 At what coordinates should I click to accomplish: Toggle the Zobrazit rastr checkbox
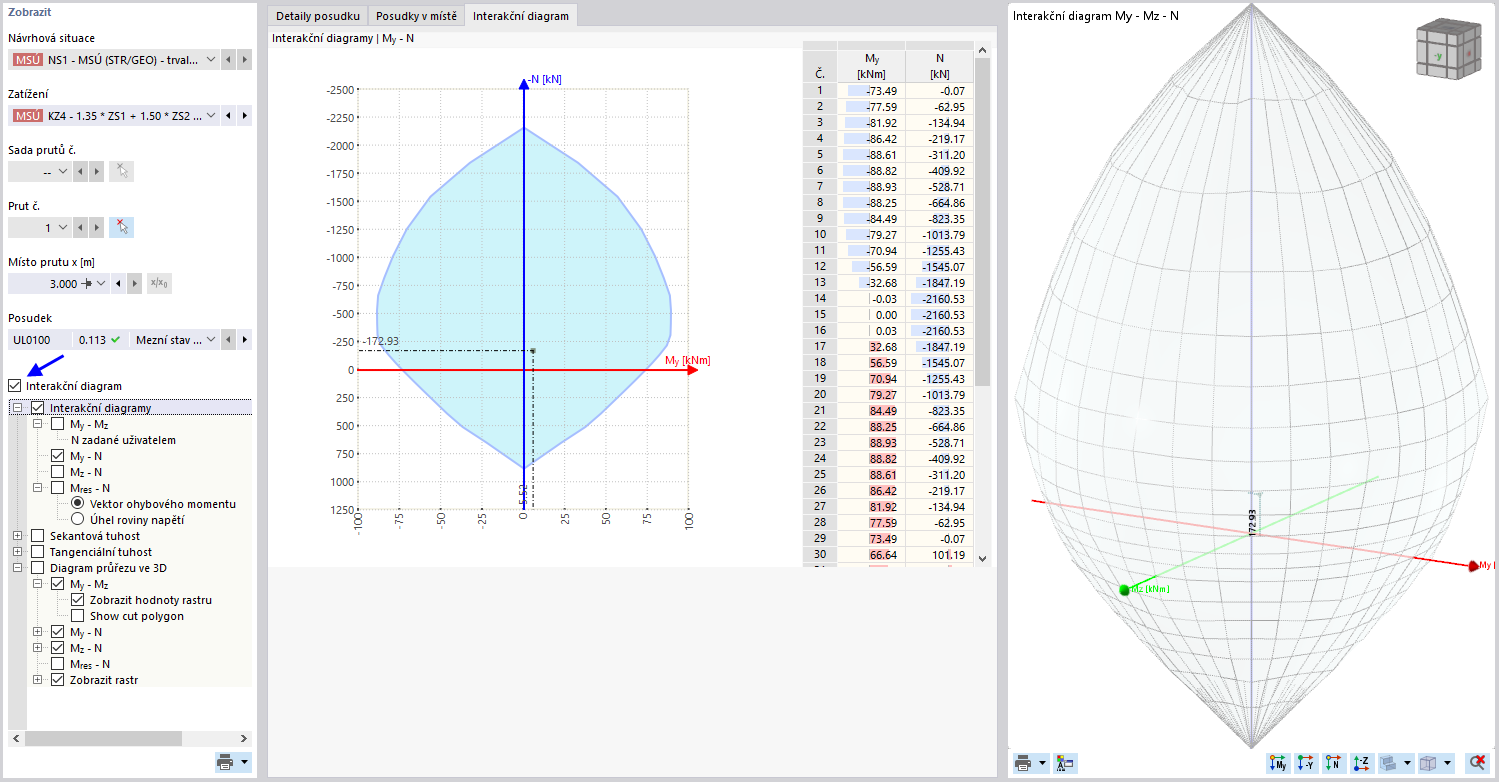click(58, 680)
